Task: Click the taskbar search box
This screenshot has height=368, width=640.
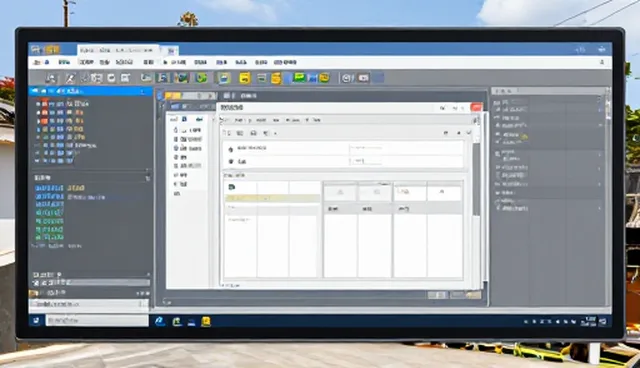Action: point(97,321)
